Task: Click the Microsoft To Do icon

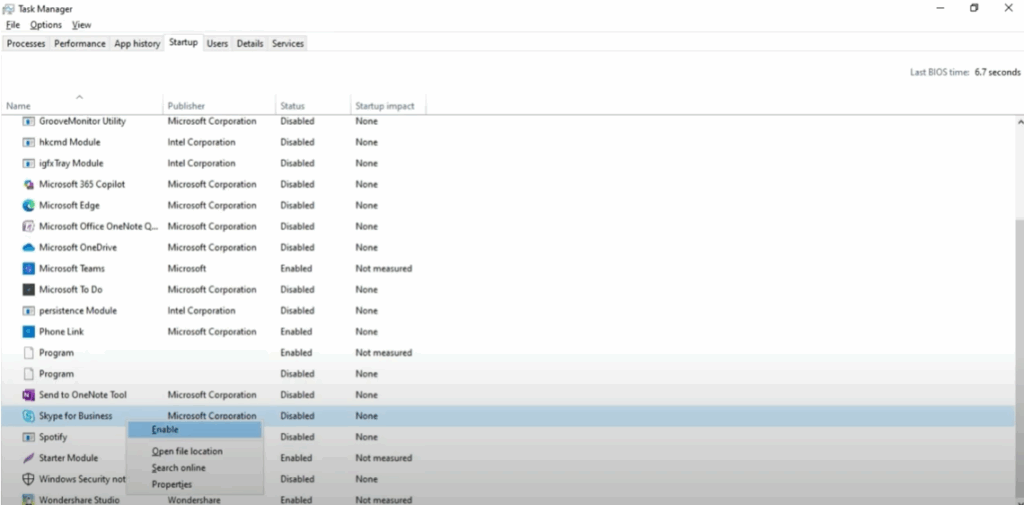Action: coord(28,289)
